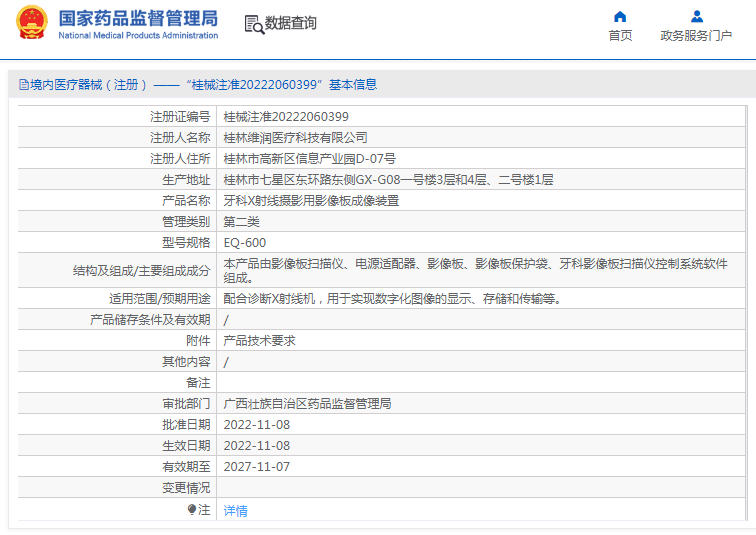Click the 第二类 category value

coord(242,222)
